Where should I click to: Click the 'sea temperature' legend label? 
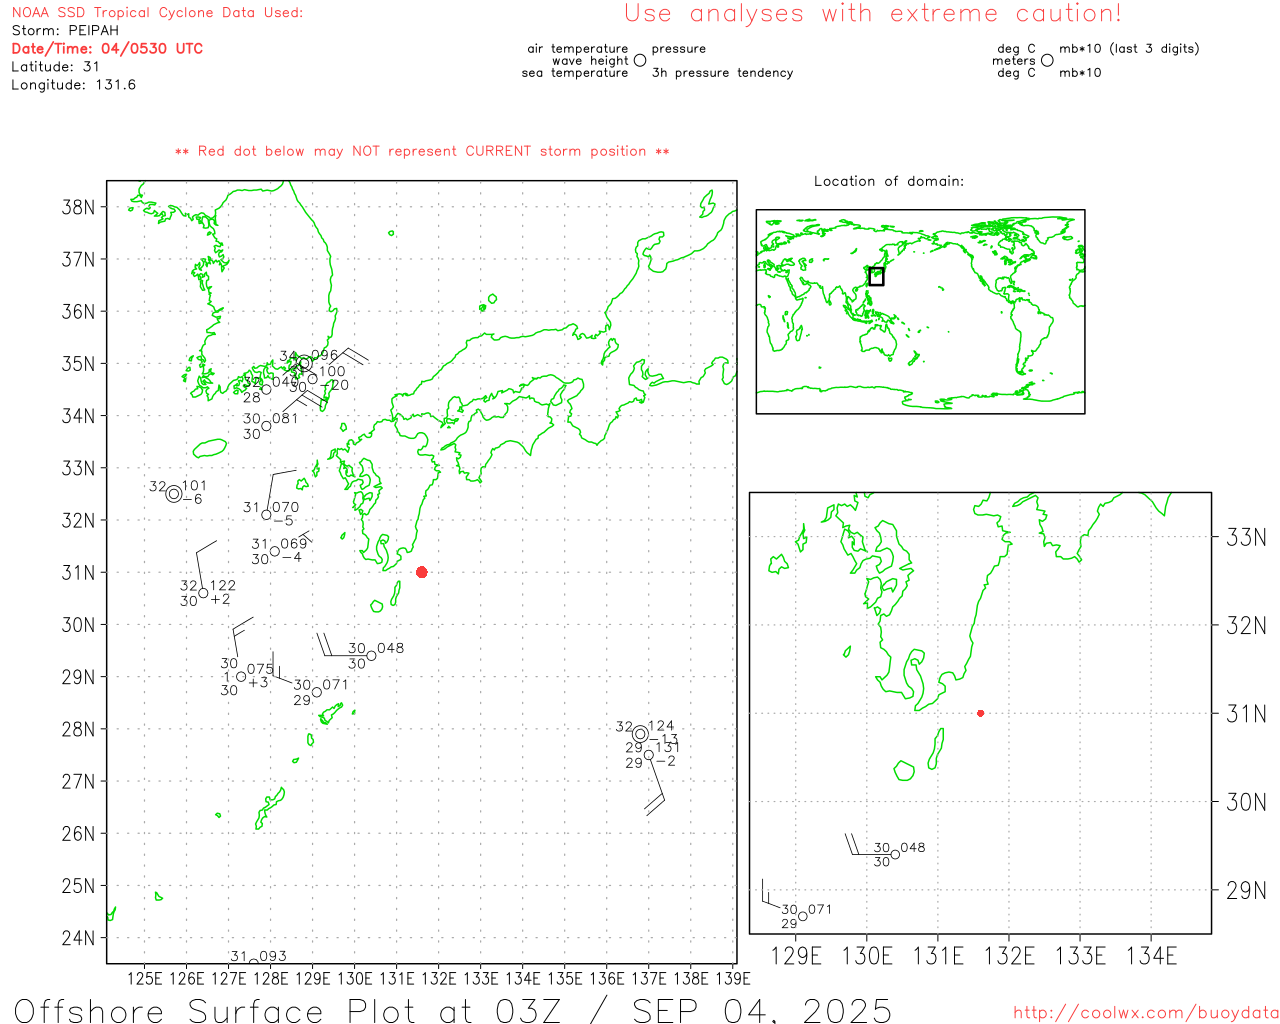575,73
